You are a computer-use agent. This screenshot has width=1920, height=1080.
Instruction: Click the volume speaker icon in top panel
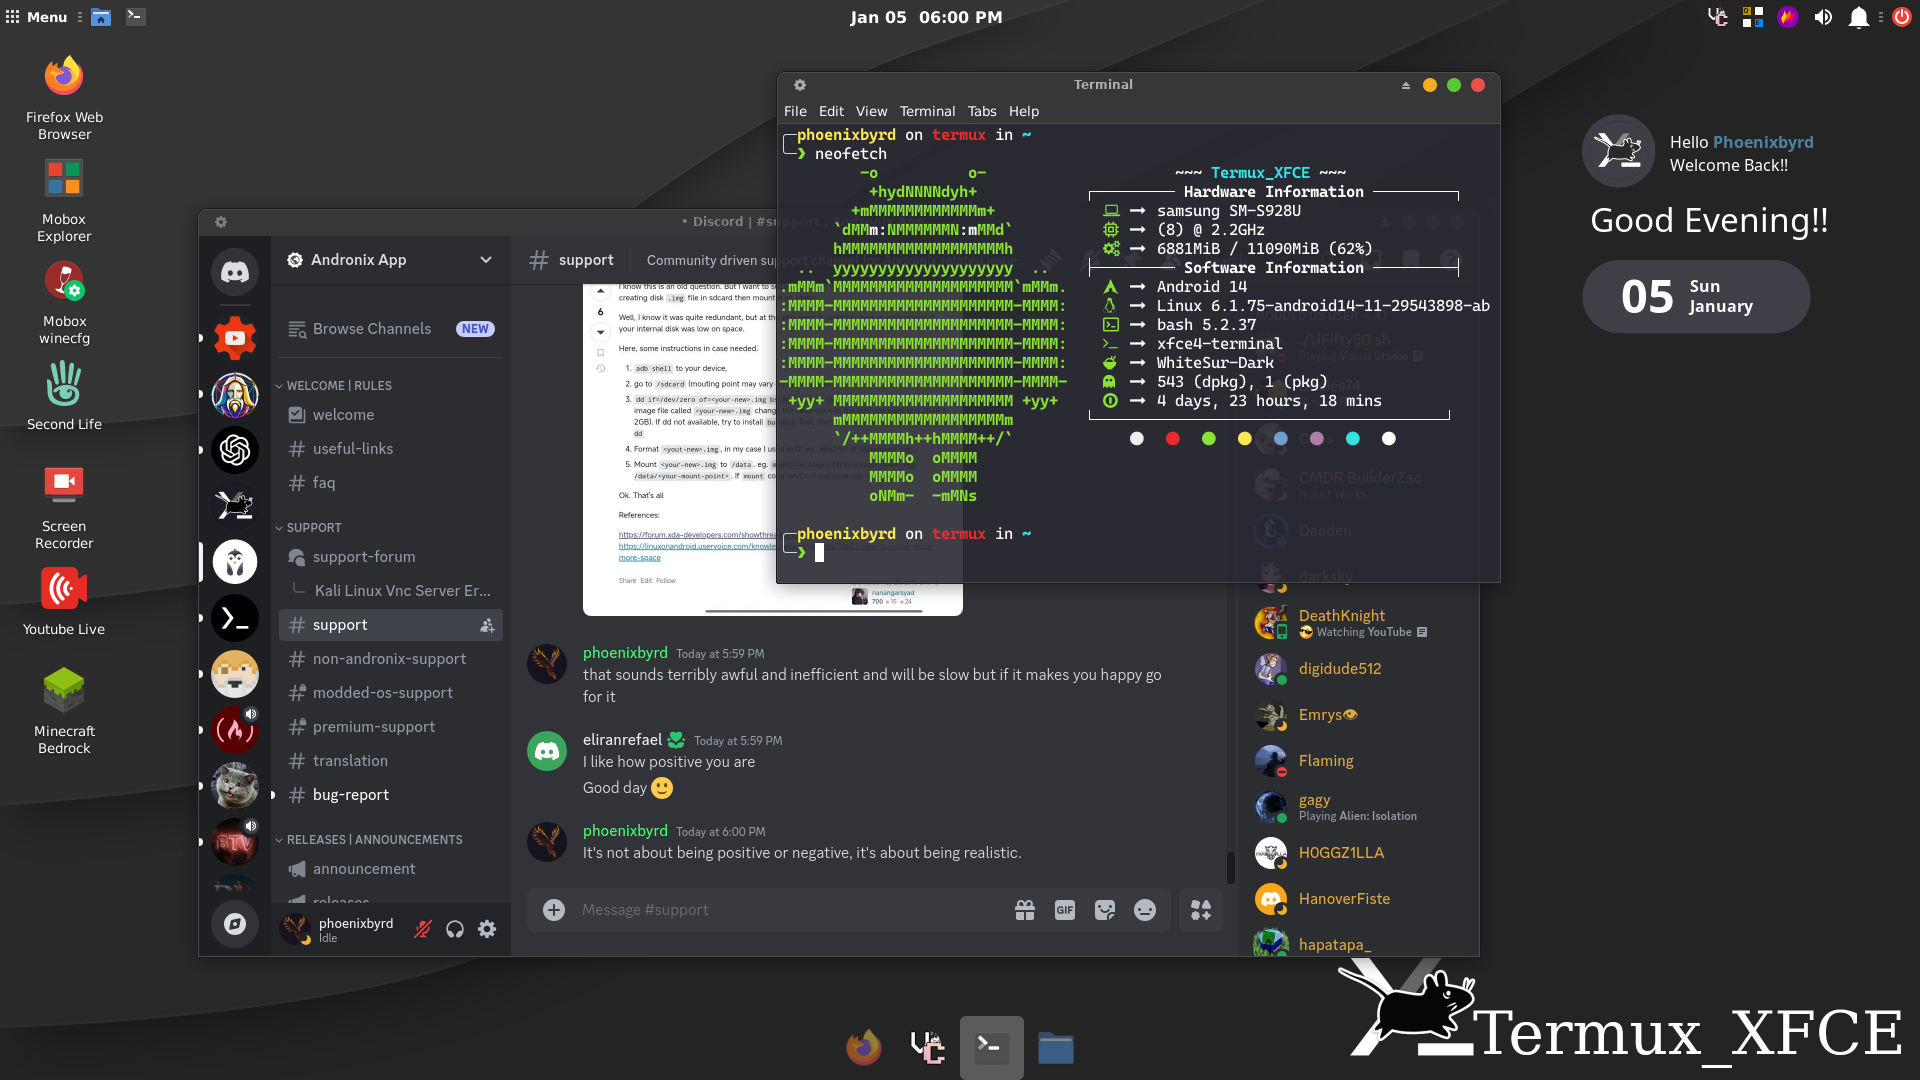(x=1823, y=17)
